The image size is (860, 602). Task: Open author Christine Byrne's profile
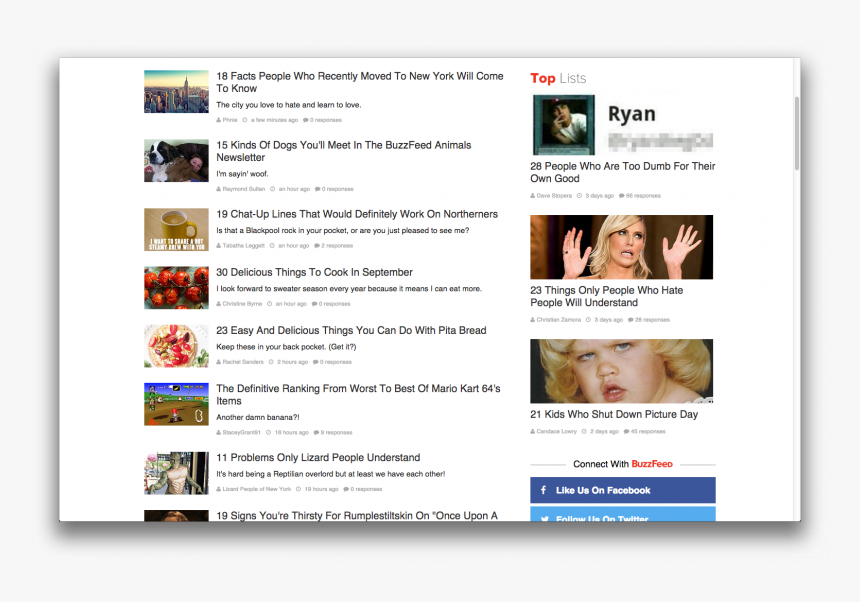242,304
